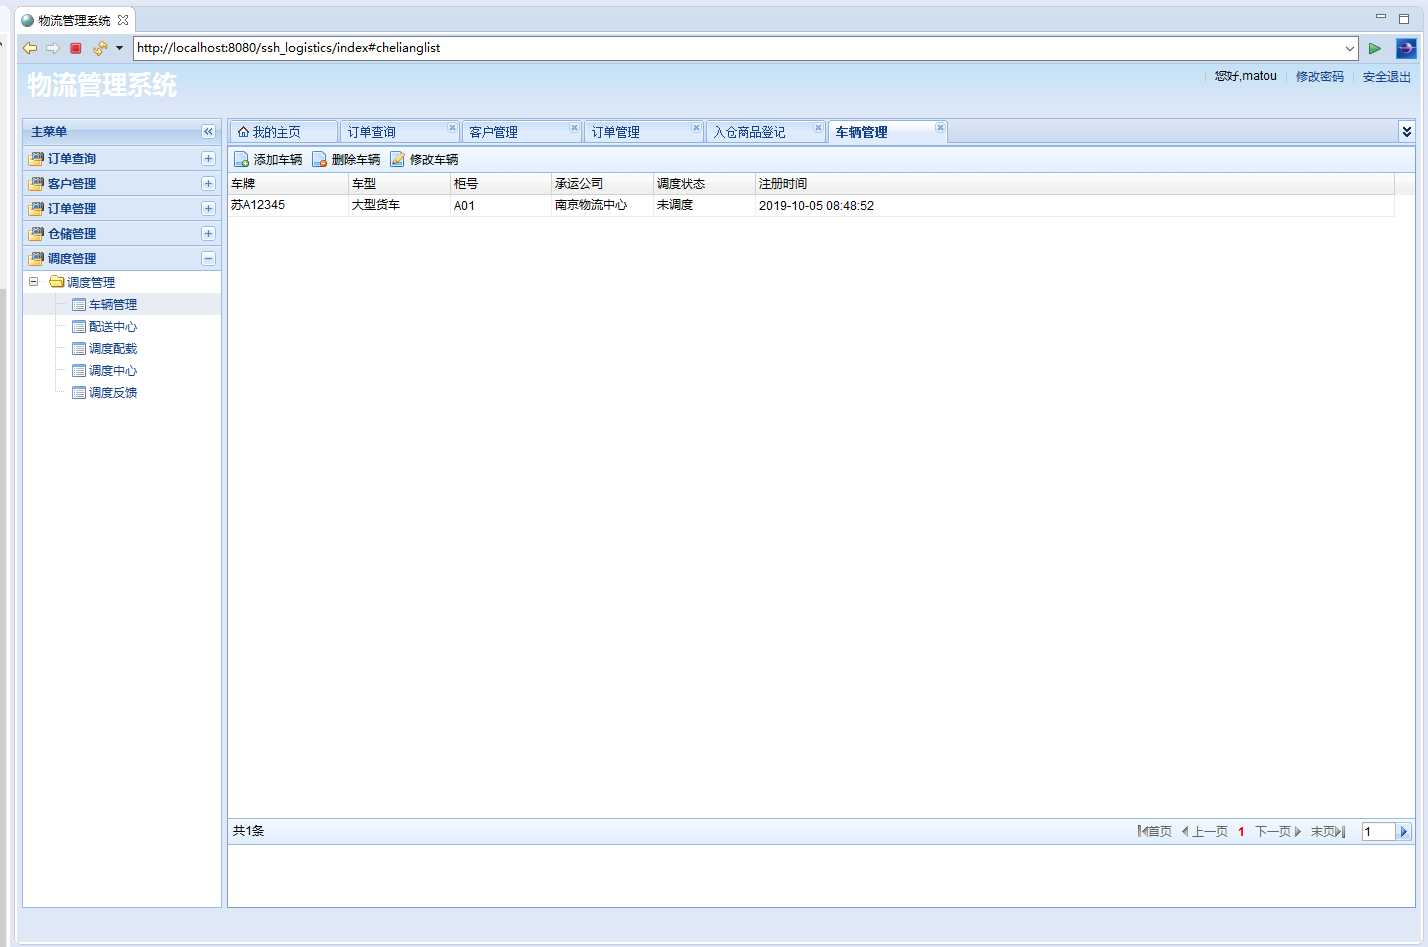Switch to the 入仓商品登记 tab
Screen dimensions: 1428x947
(x=749, y=132)
